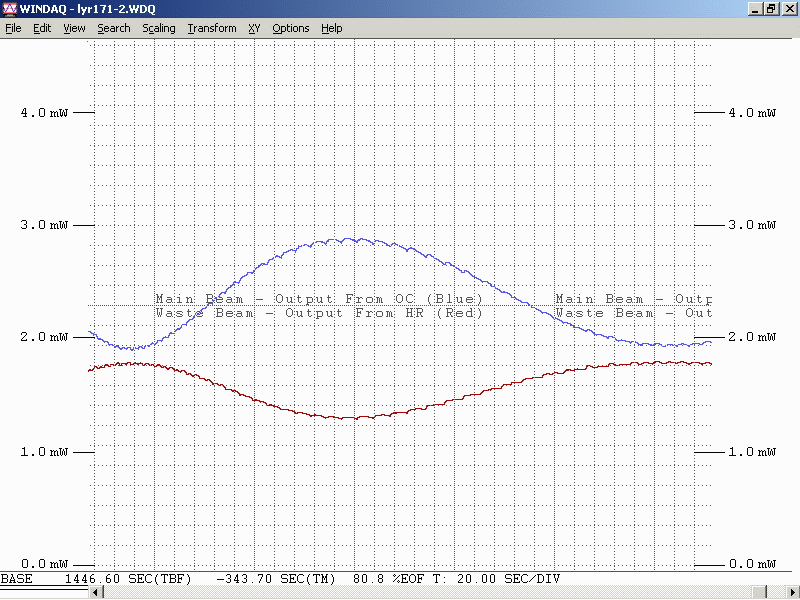Click the Main Beam blue channel label
This screenshot has width=800, height=600.
(x=319, y=299)
